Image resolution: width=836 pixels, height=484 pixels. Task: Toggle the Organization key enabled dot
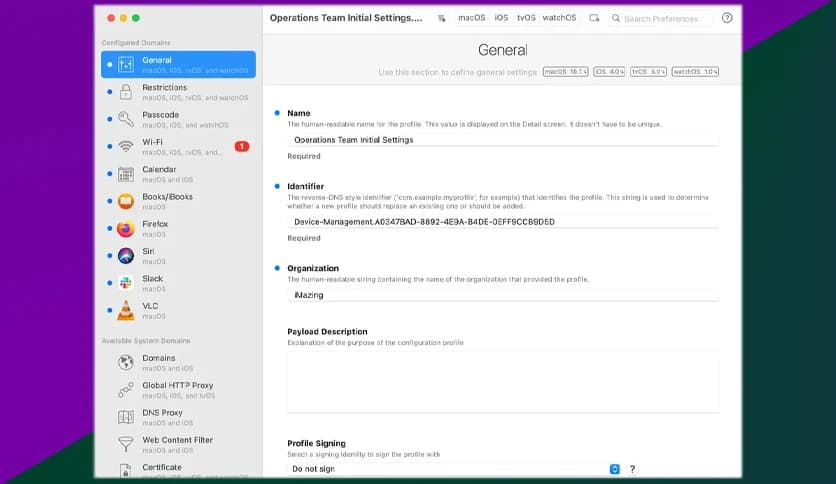pyautogui.click(x=277, y=268)
